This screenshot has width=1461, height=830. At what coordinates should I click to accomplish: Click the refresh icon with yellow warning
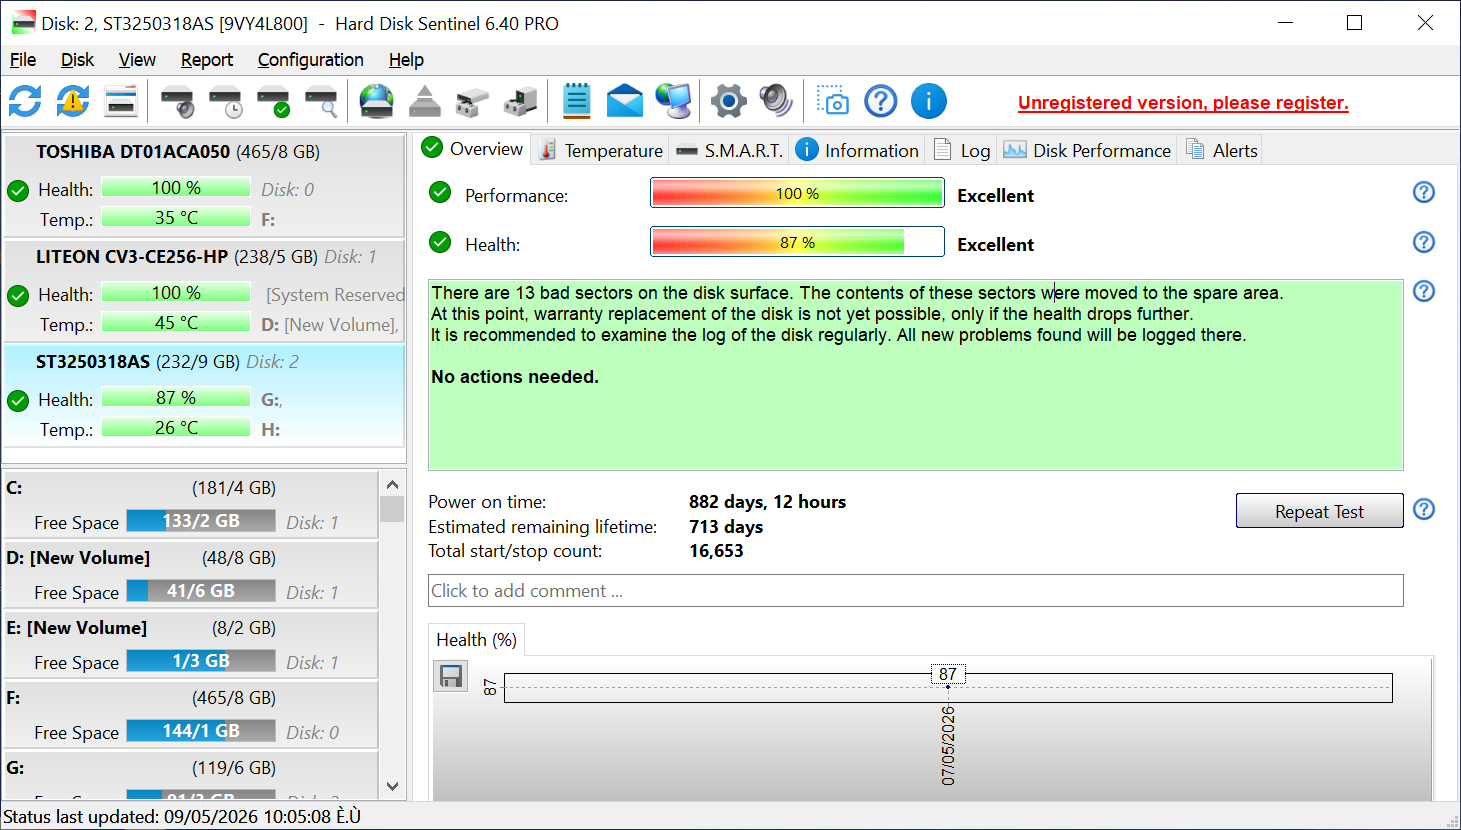[72, 101]
